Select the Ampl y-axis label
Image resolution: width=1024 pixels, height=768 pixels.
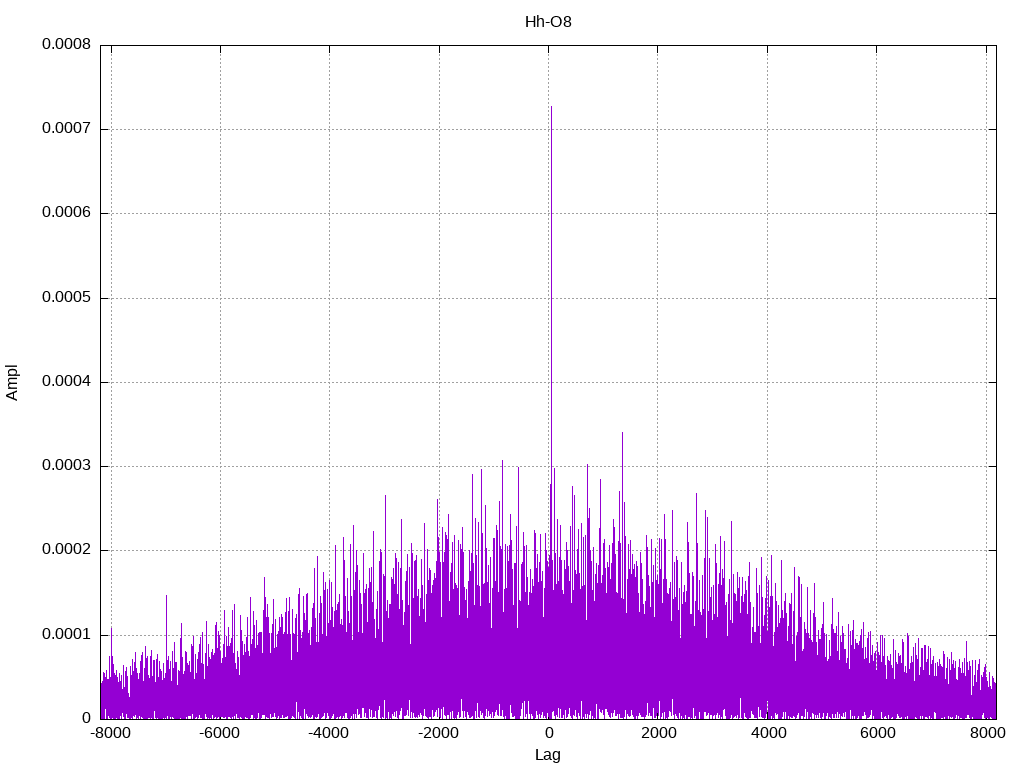13,382
